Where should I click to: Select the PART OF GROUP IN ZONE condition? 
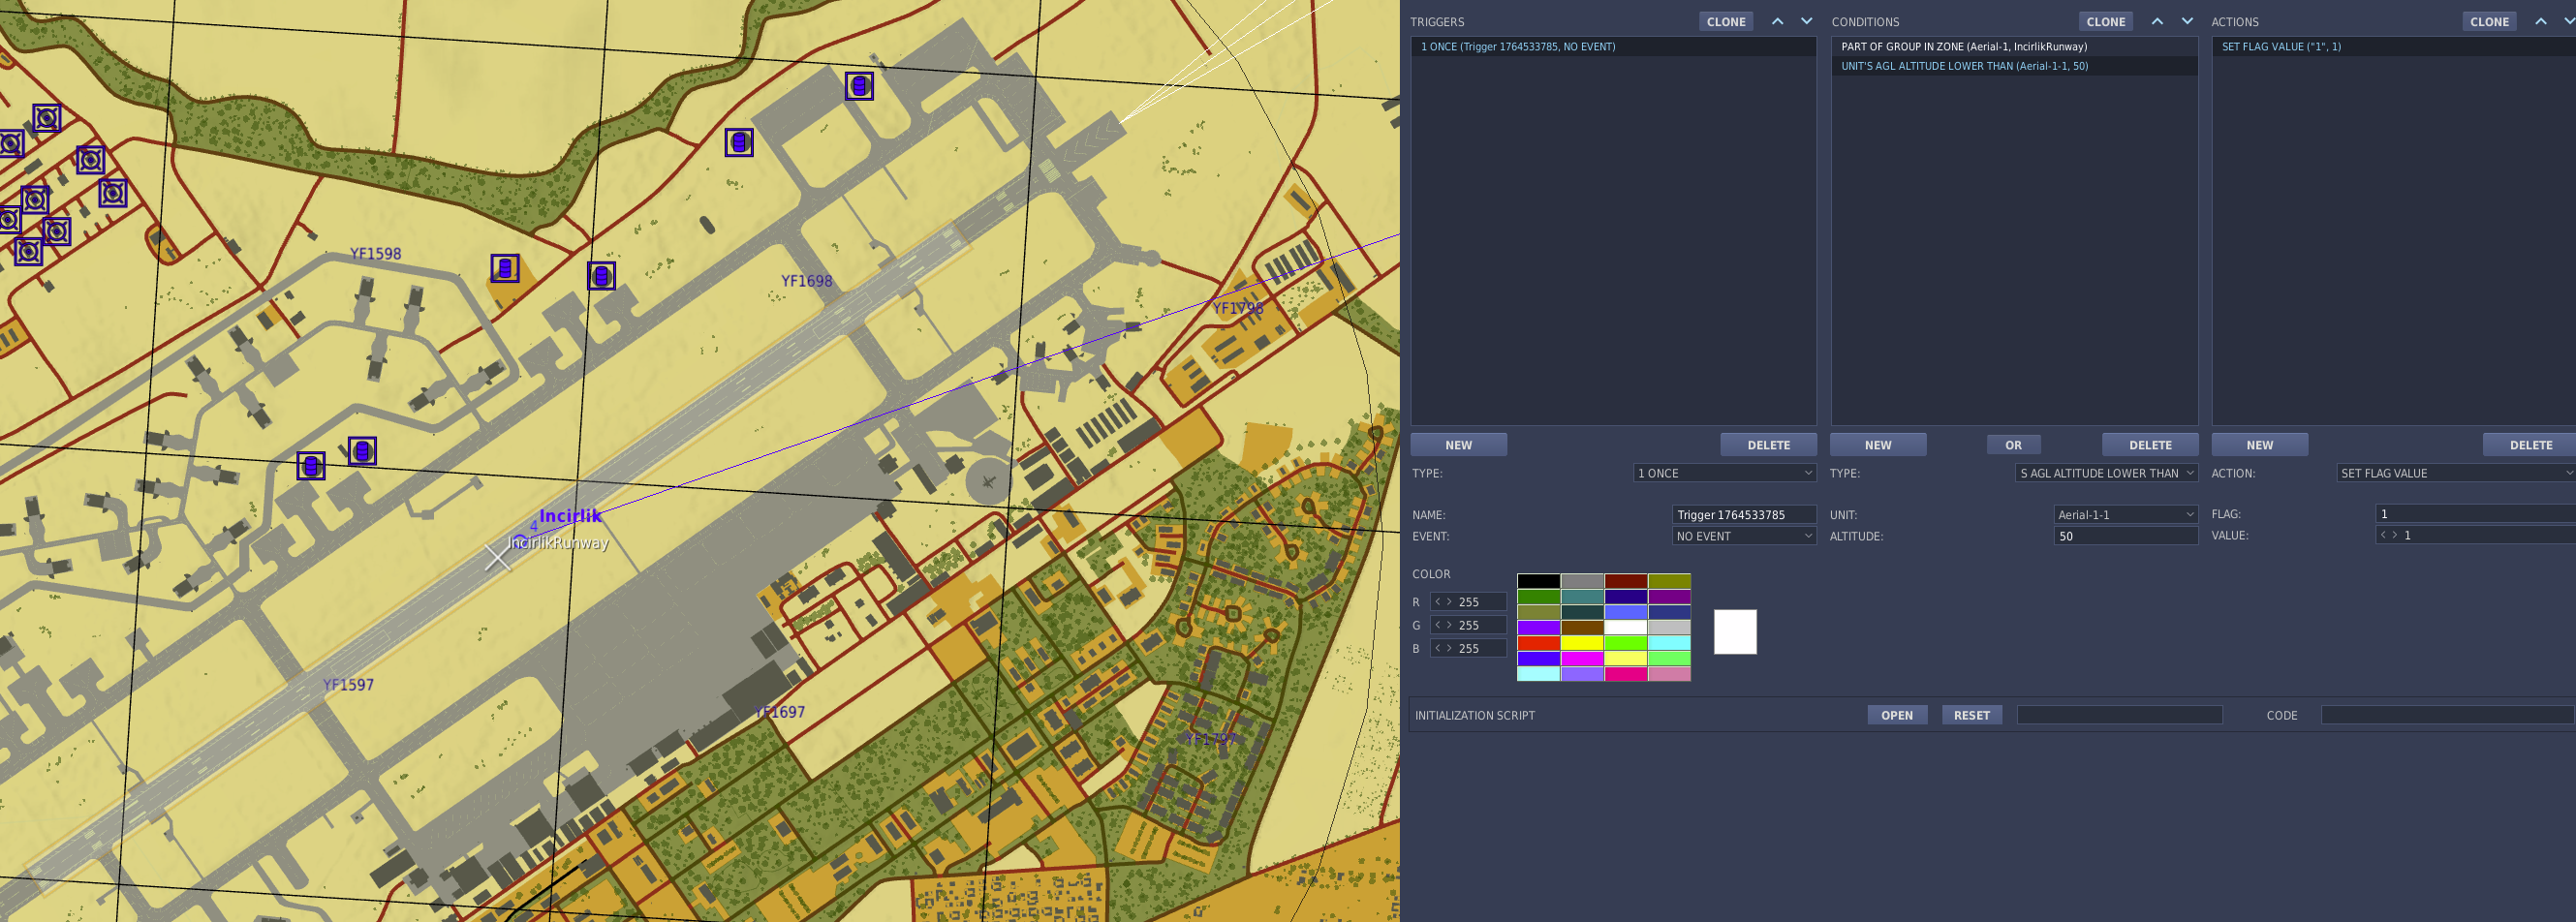[1963, 46]
